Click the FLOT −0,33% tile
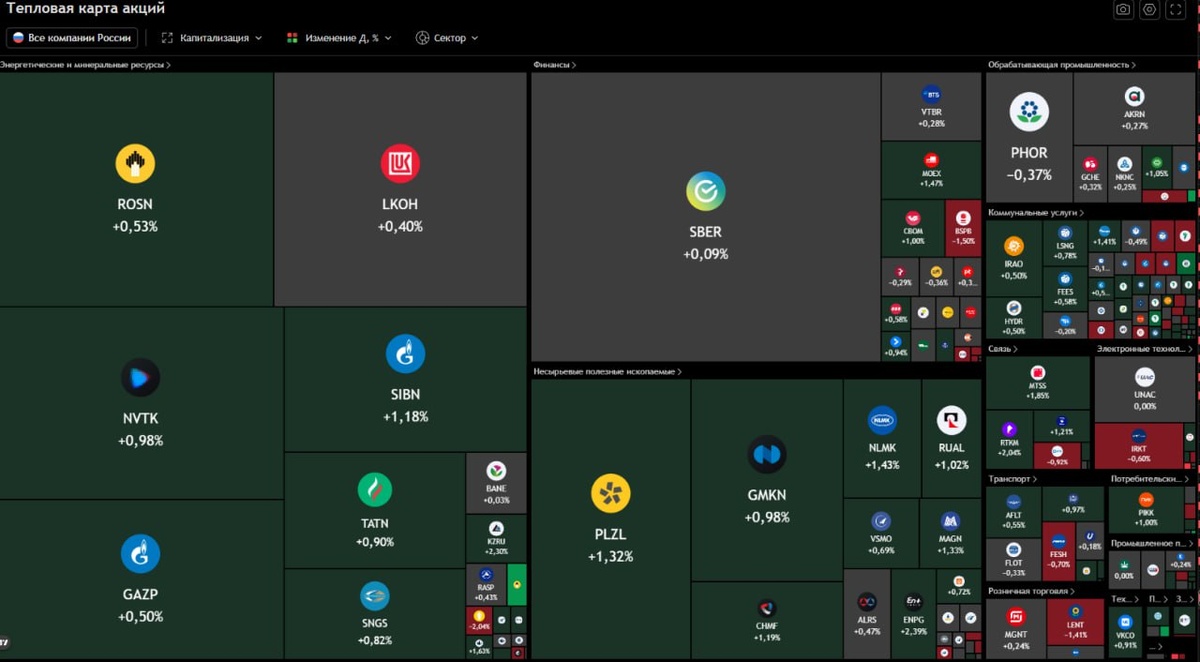The height and width of the screenshot is (662, 1200). [1014, 560]
